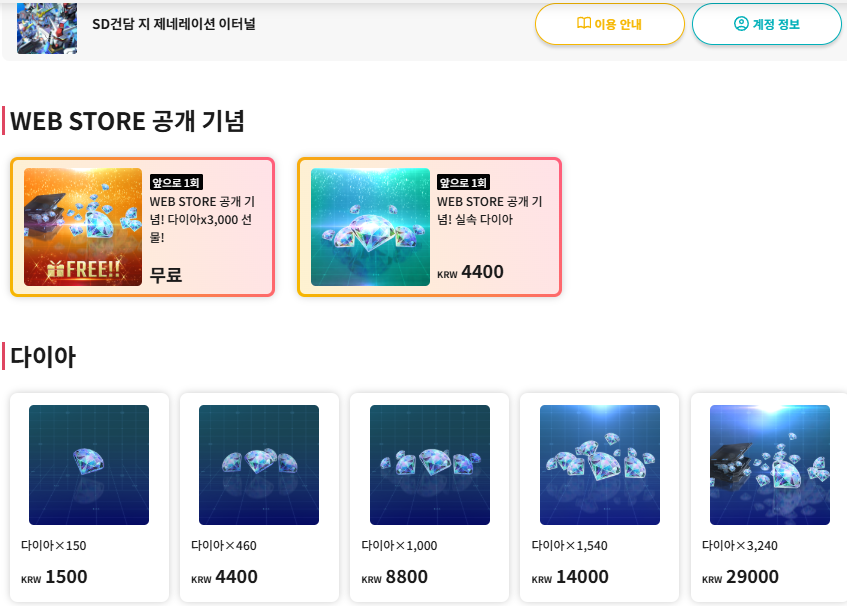Click the KRW 4400 실속 다이아 price
847x606 pixels.
coord(471,272)
